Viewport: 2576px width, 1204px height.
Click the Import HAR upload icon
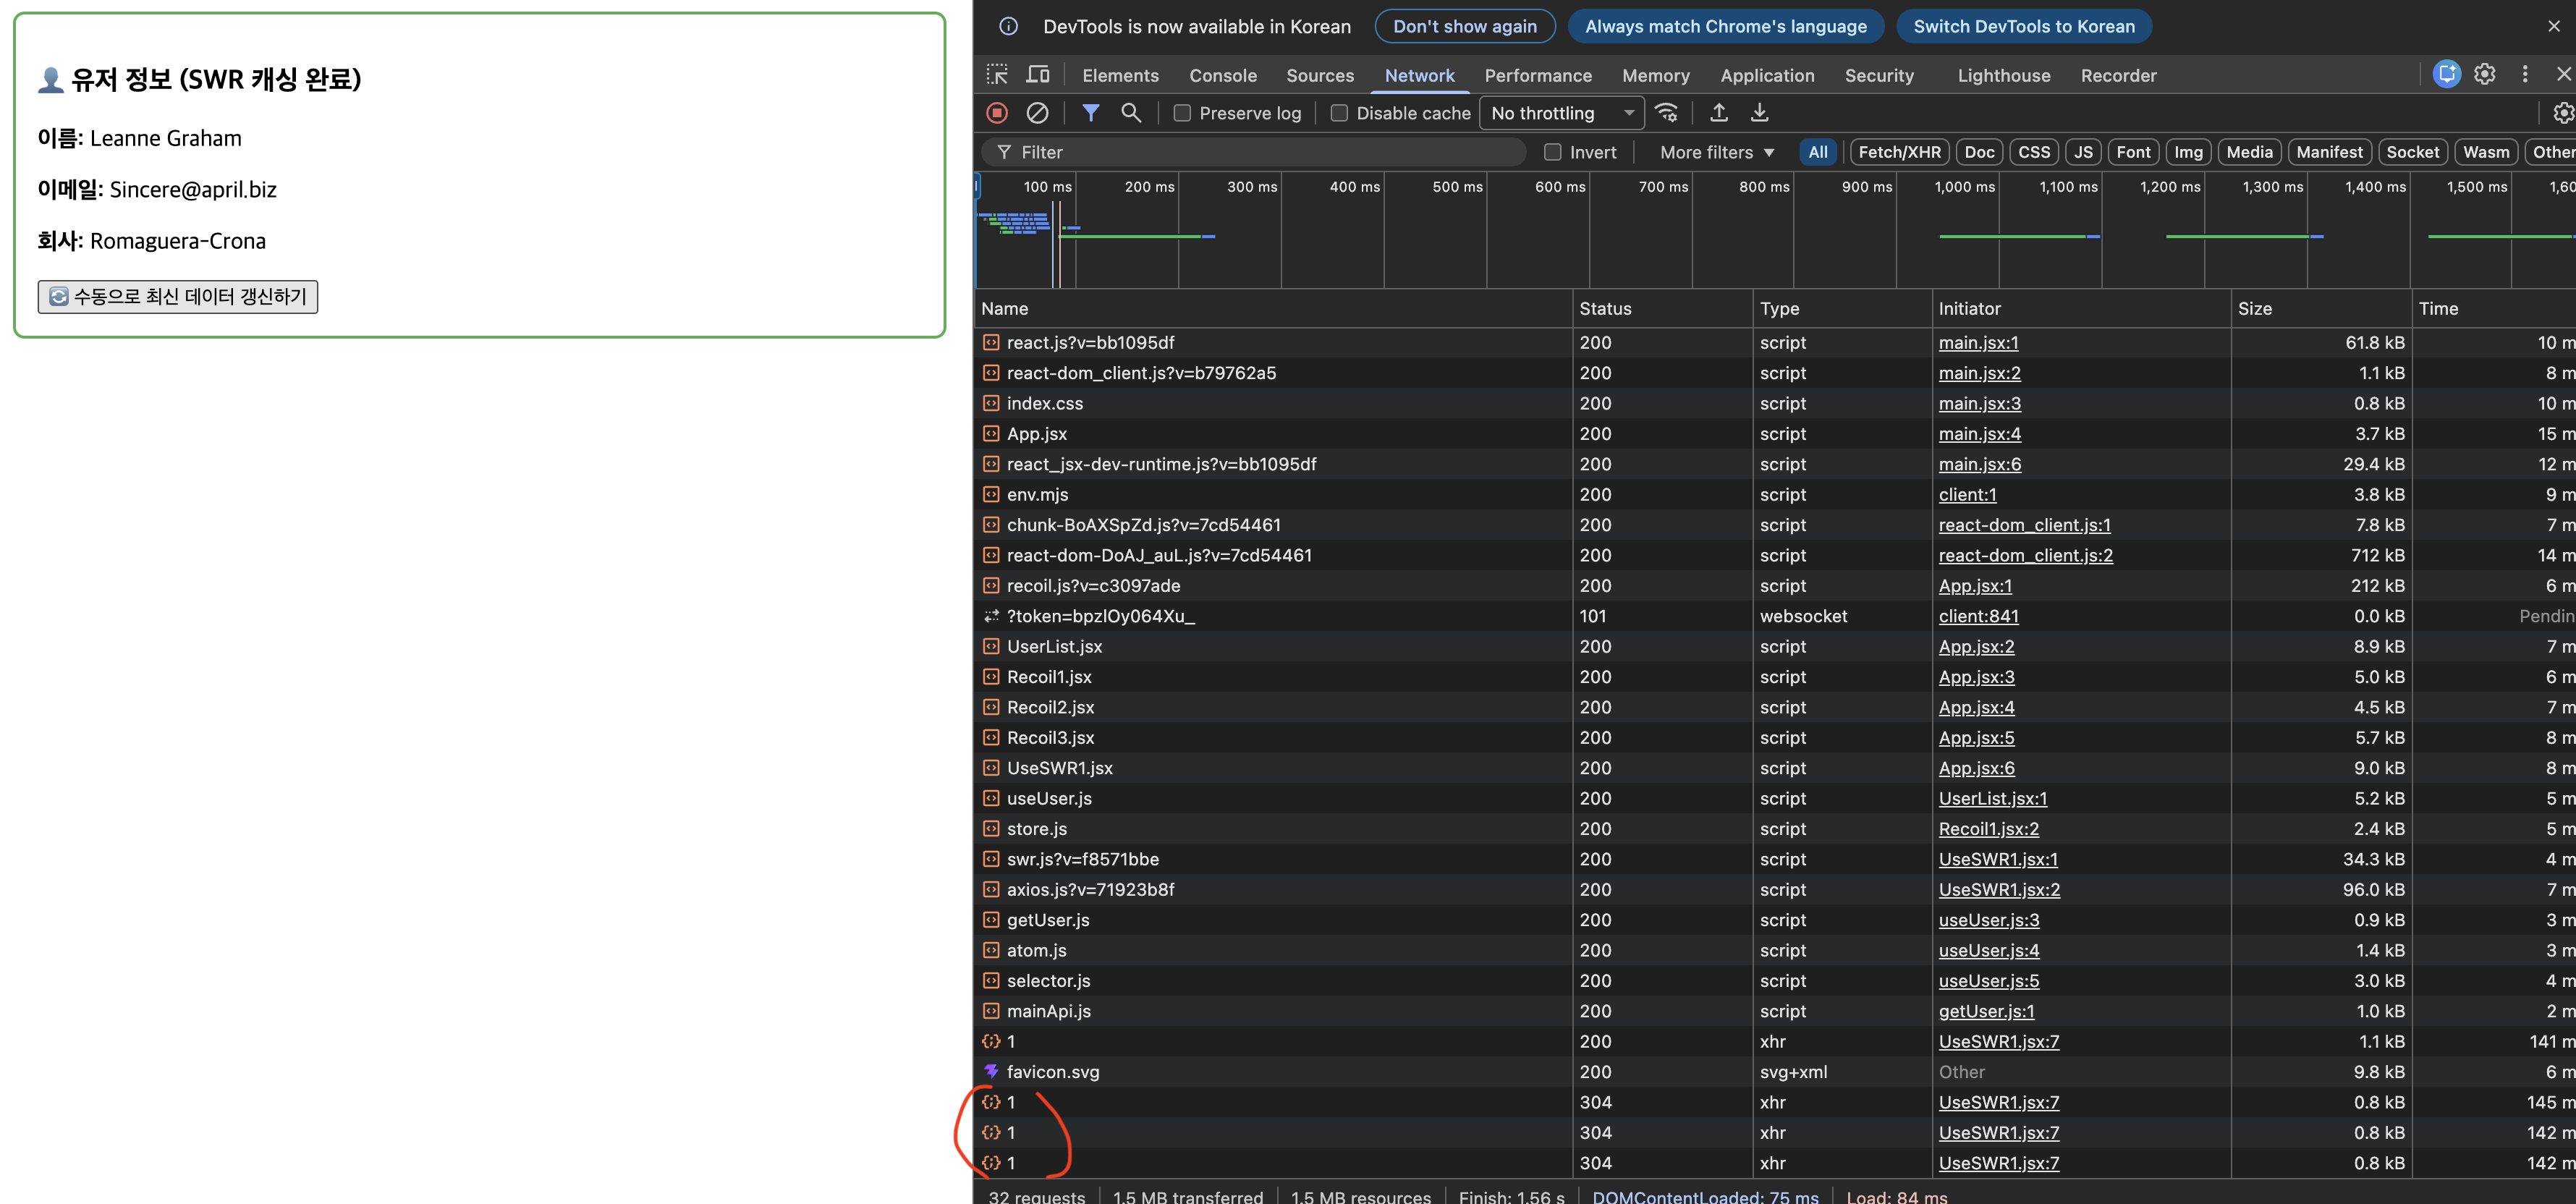(1718, 113)
